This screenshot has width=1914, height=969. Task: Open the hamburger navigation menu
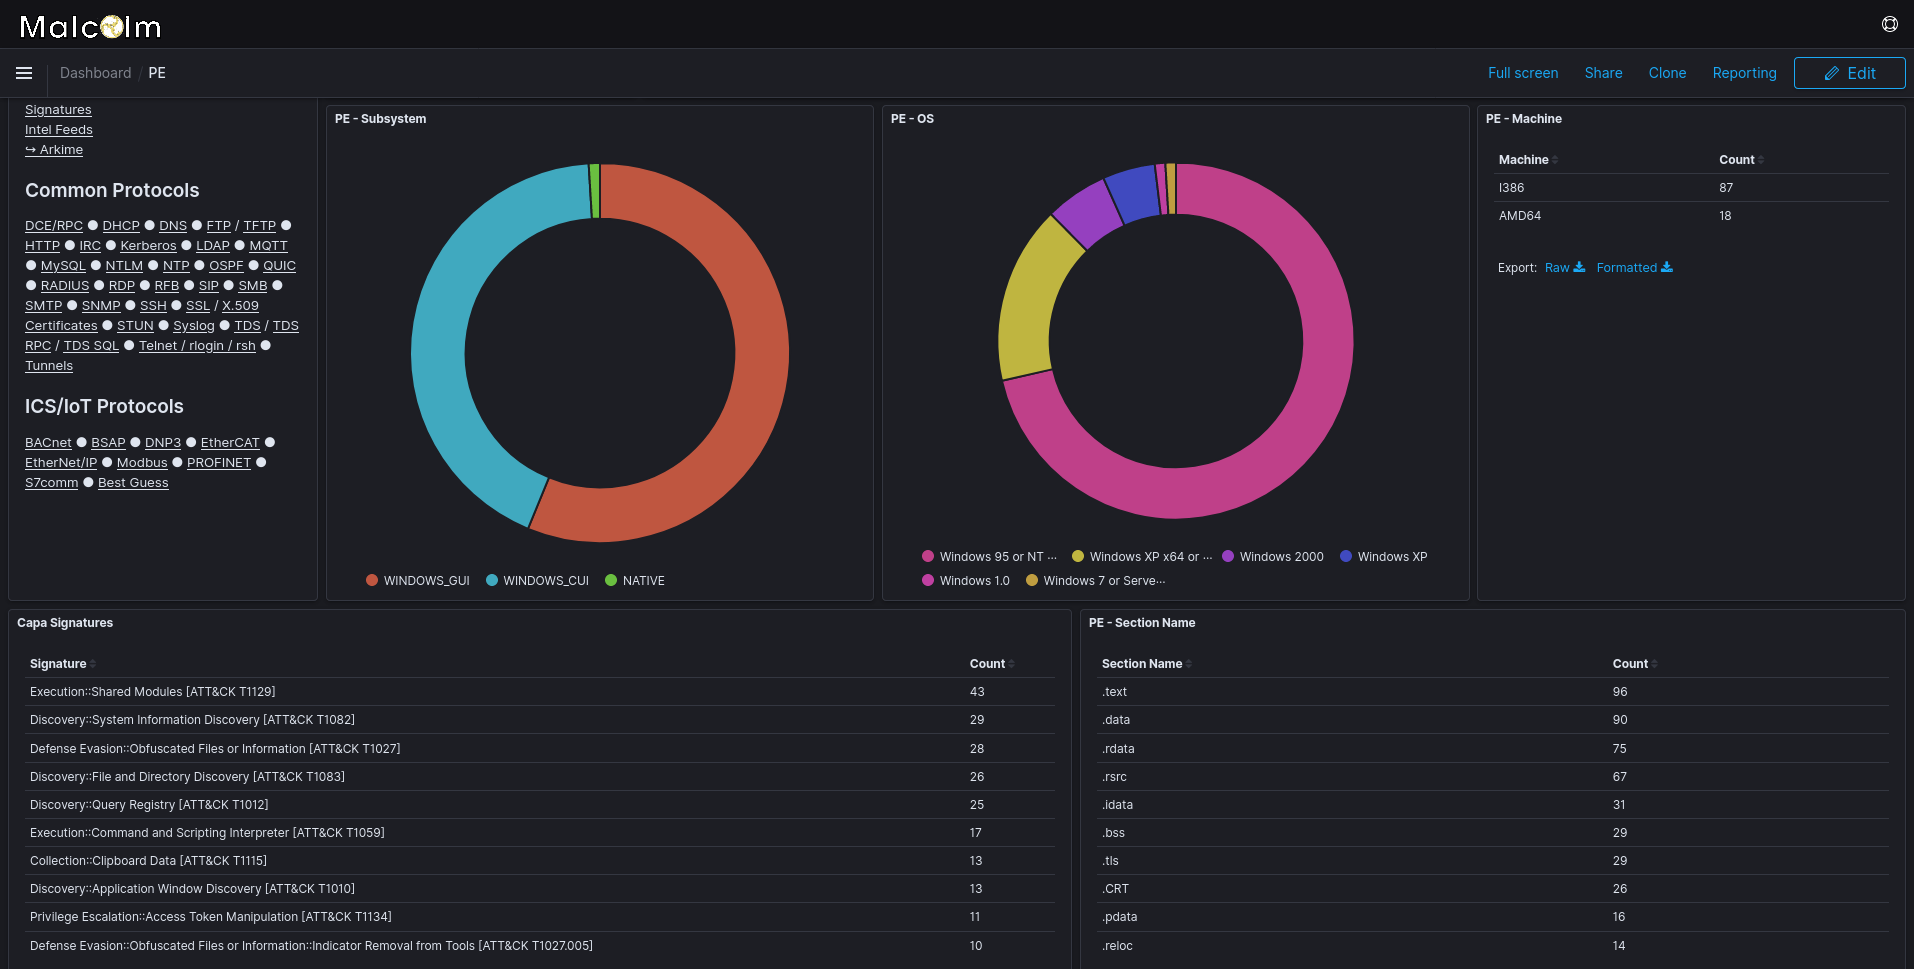coord(23,72)
